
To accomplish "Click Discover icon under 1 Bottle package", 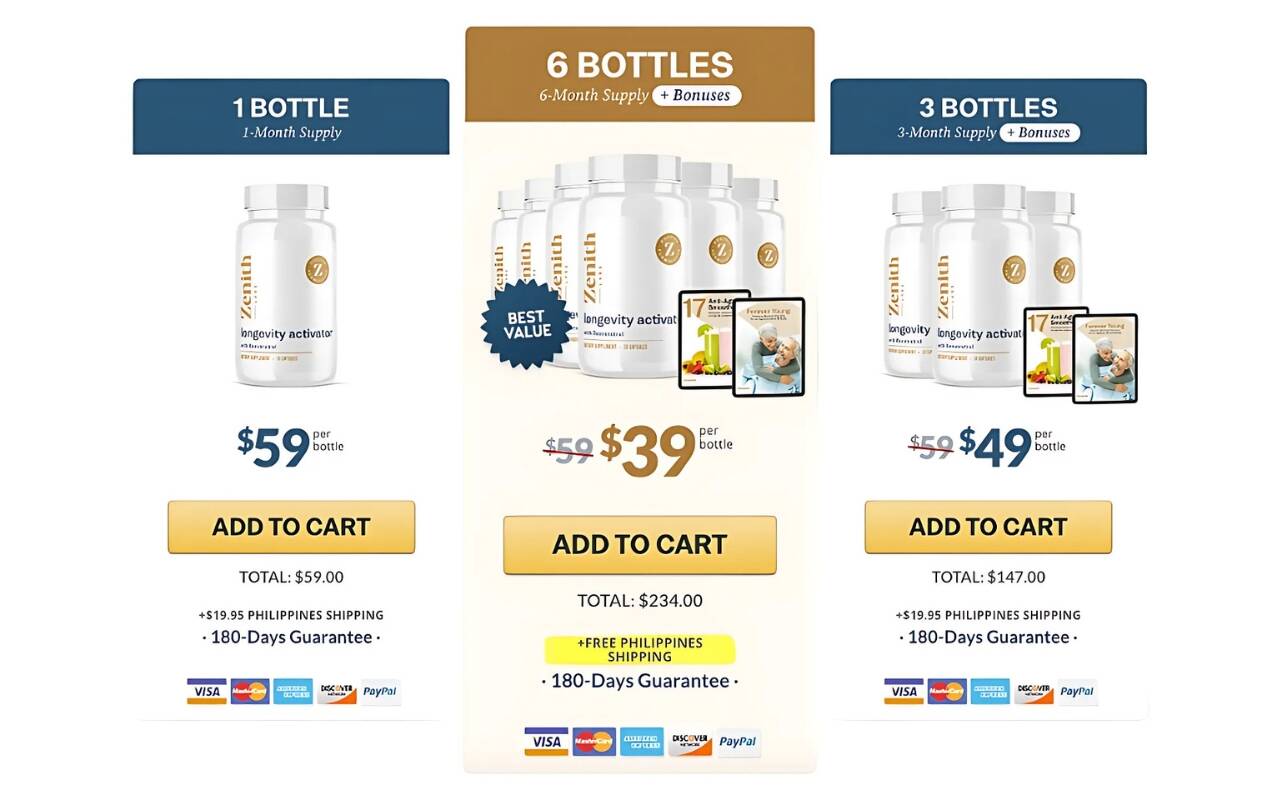I will (337, 691).
